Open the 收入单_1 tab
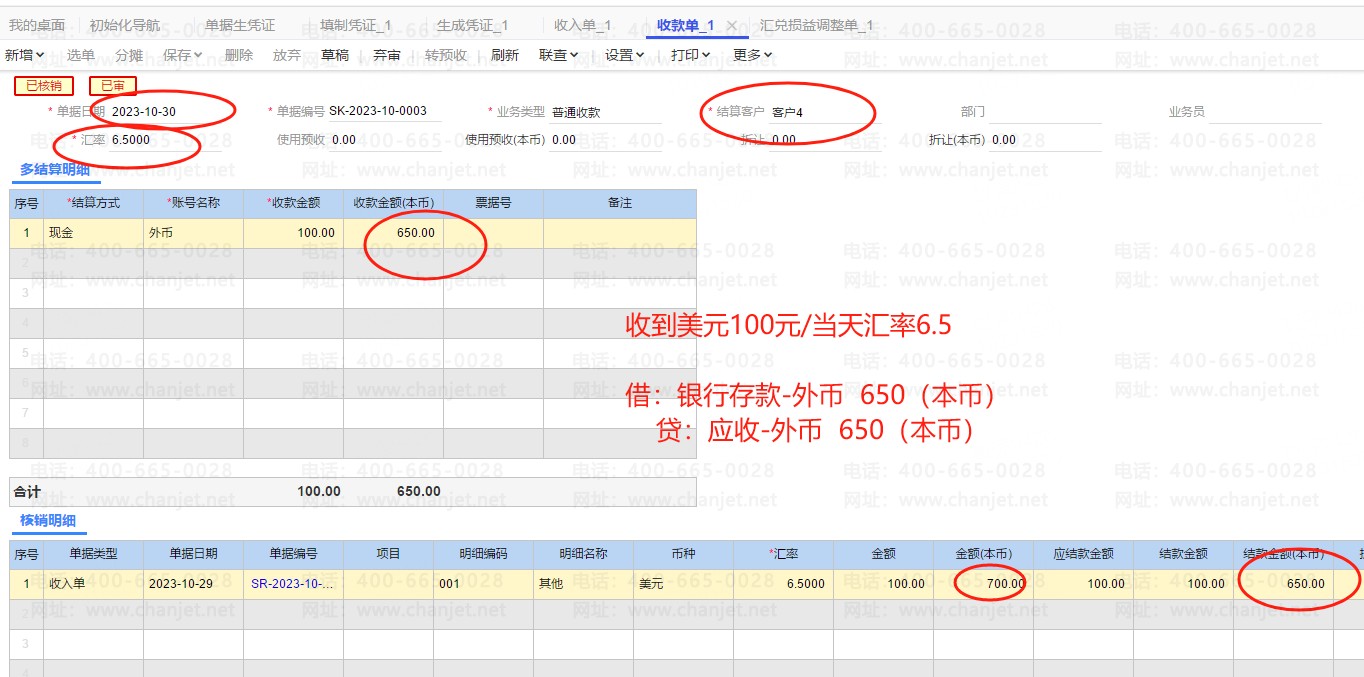Viewport: 1364px width, 677px height. click(583, 26)
